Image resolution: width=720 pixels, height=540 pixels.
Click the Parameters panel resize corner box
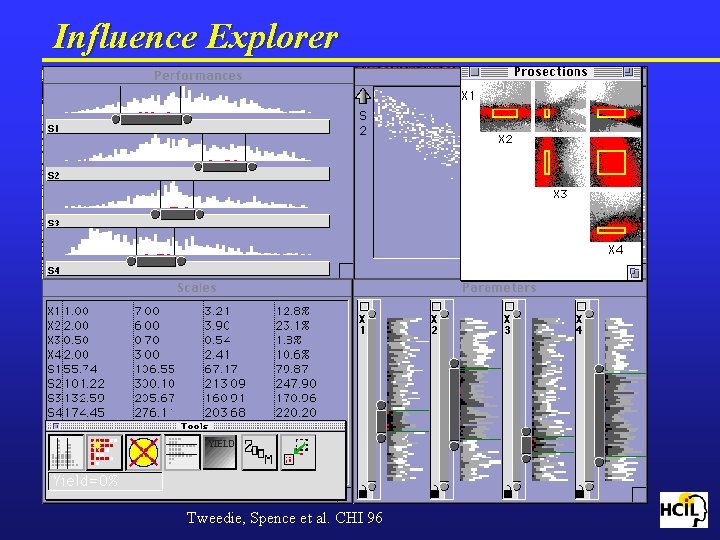click(x=639, y=495)
